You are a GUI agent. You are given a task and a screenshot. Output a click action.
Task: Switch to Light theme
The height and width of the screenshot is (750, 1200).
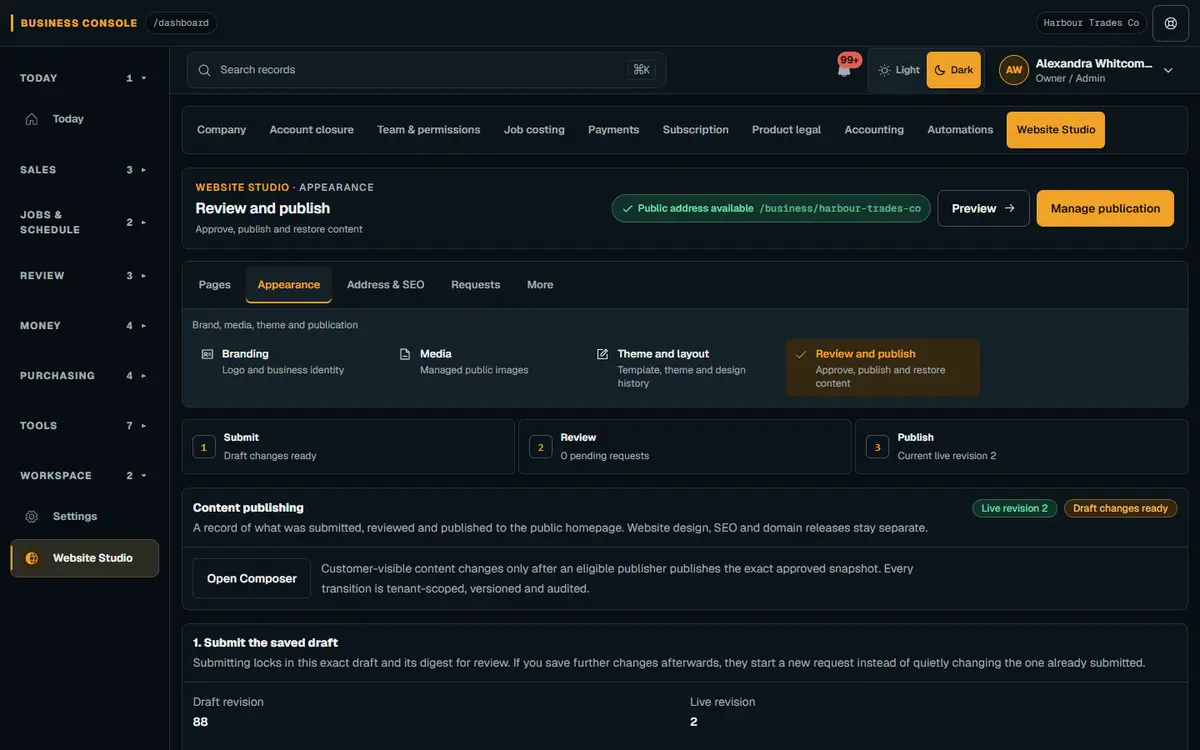point(899,70)
